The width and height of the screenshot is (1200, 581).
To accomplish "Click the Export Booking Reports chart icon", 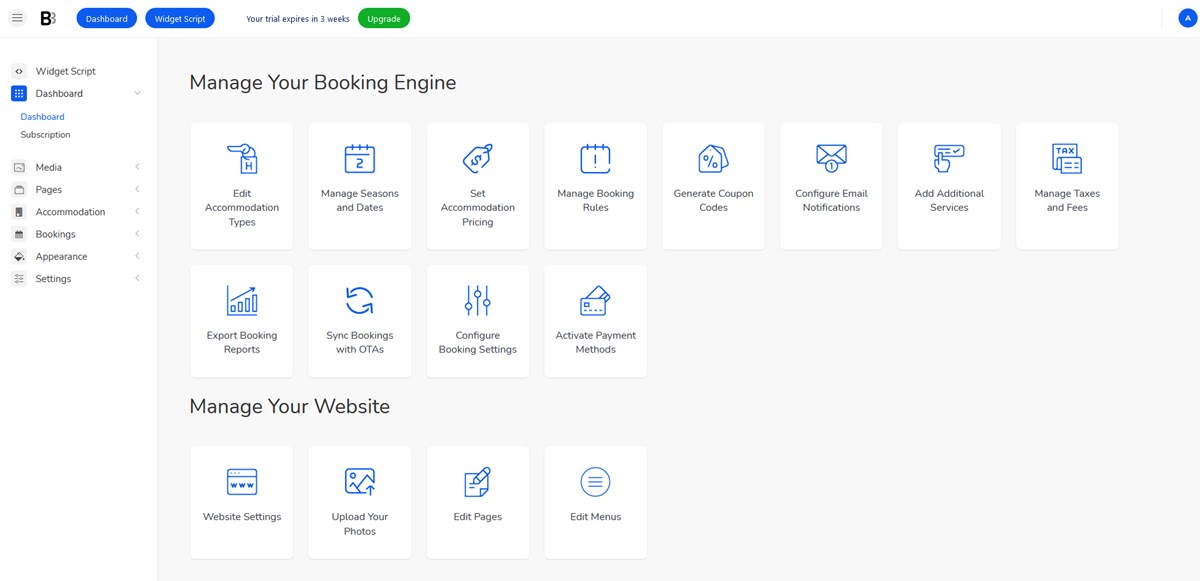I will (242, 300).
